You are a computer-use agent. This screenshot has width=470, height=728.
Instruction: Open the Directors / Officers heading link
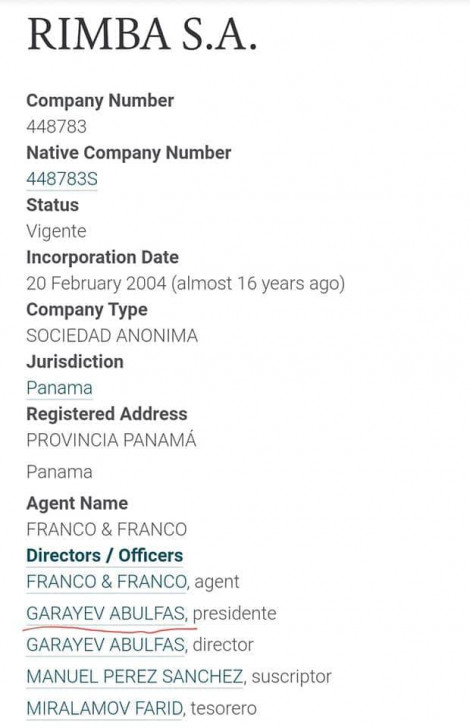pyautogui.click(x=104, y=555)
